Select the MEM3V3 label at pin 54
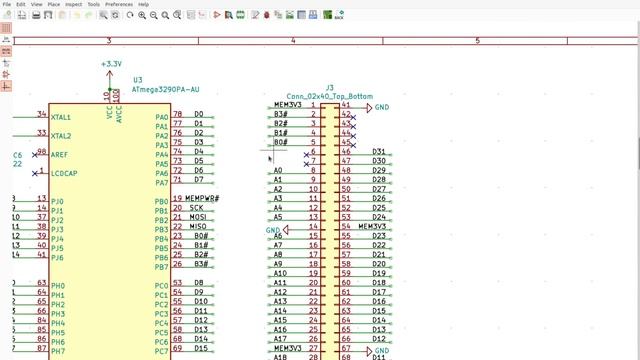The image size is (640, 360). tap(372, 227)
